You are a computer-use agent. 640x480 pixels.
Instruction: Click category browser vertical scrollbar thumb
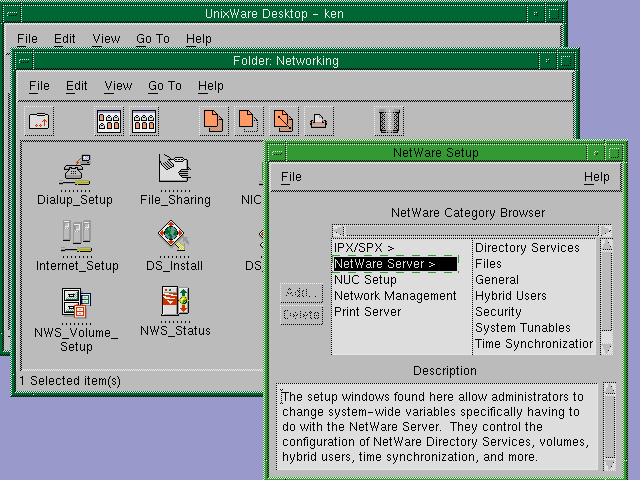point(607,291)
